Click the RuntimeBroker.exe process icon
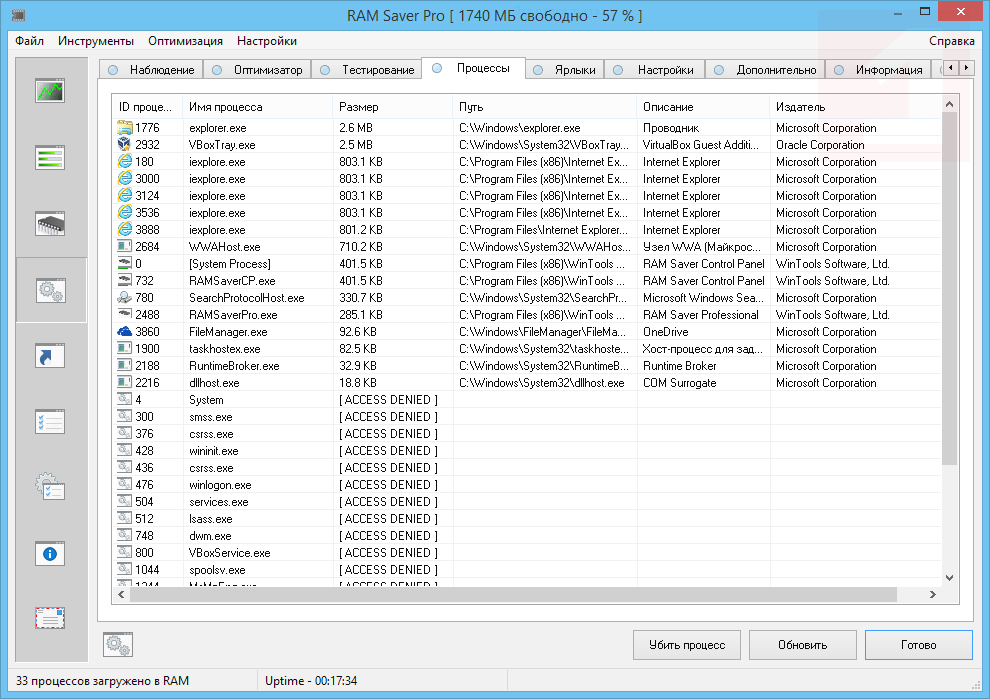Image resolution: width=990 pixels, height=699 pixels. (125, 366)
